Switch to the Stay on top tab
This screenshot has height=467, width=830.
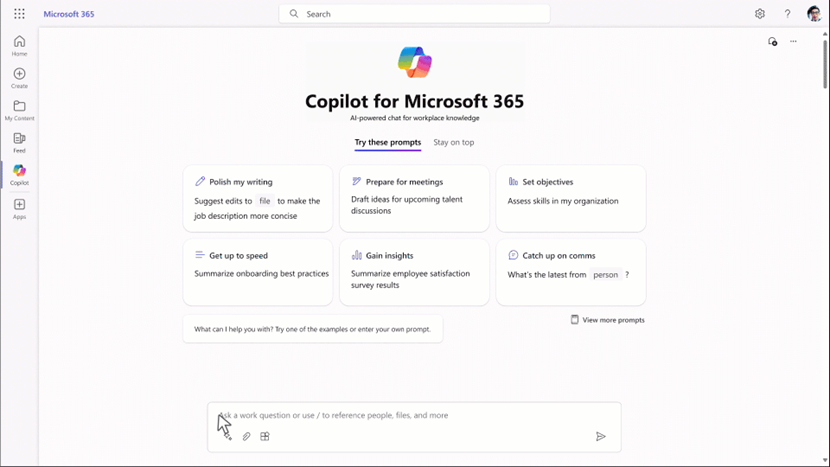coord(454,142)
